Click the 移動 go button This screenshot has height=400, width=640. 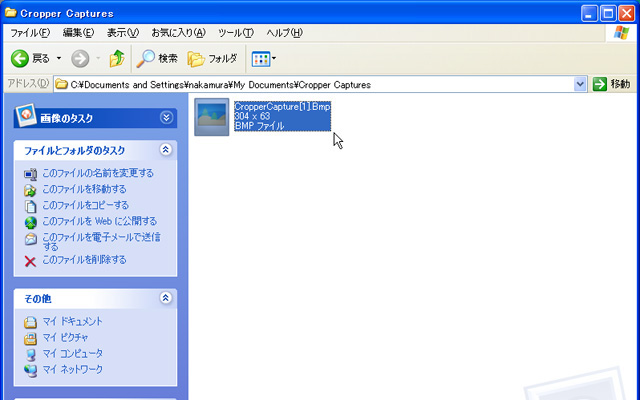click(611, 84)
